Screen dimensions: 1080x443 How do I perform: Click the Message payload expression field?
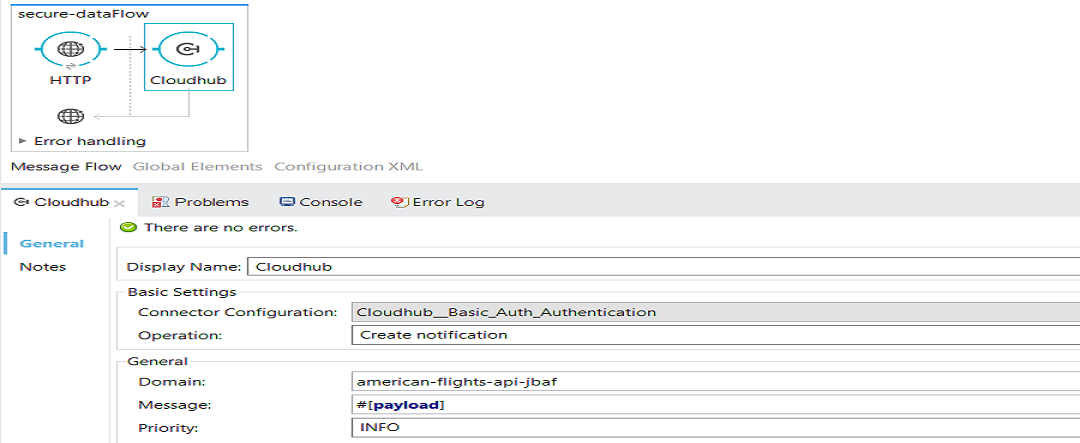point(715,404)
